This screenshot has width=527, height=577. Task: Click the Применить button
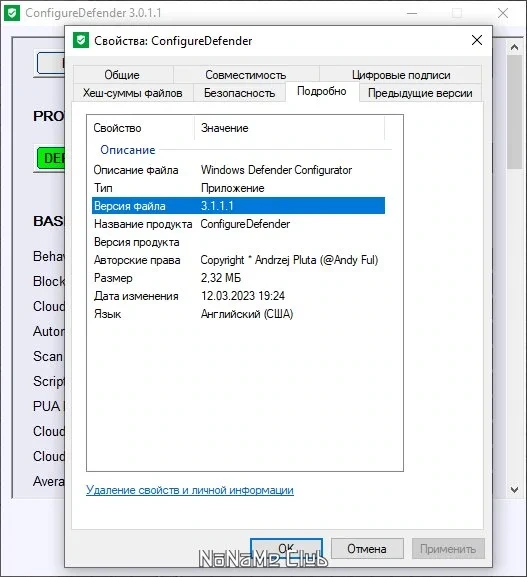tap(448, 549)
